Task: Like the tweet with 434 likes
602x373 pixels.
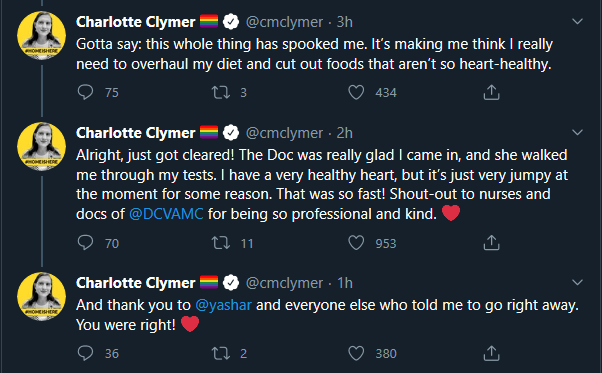Action: [x=356, y=92]
